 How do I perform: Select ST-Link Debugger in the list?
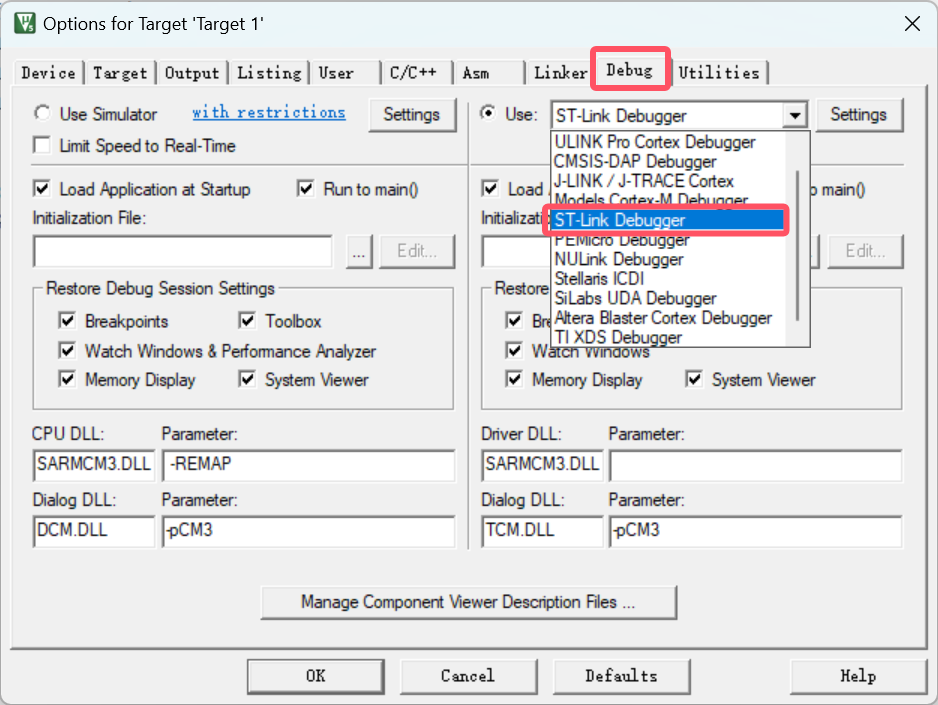point(668,220)
